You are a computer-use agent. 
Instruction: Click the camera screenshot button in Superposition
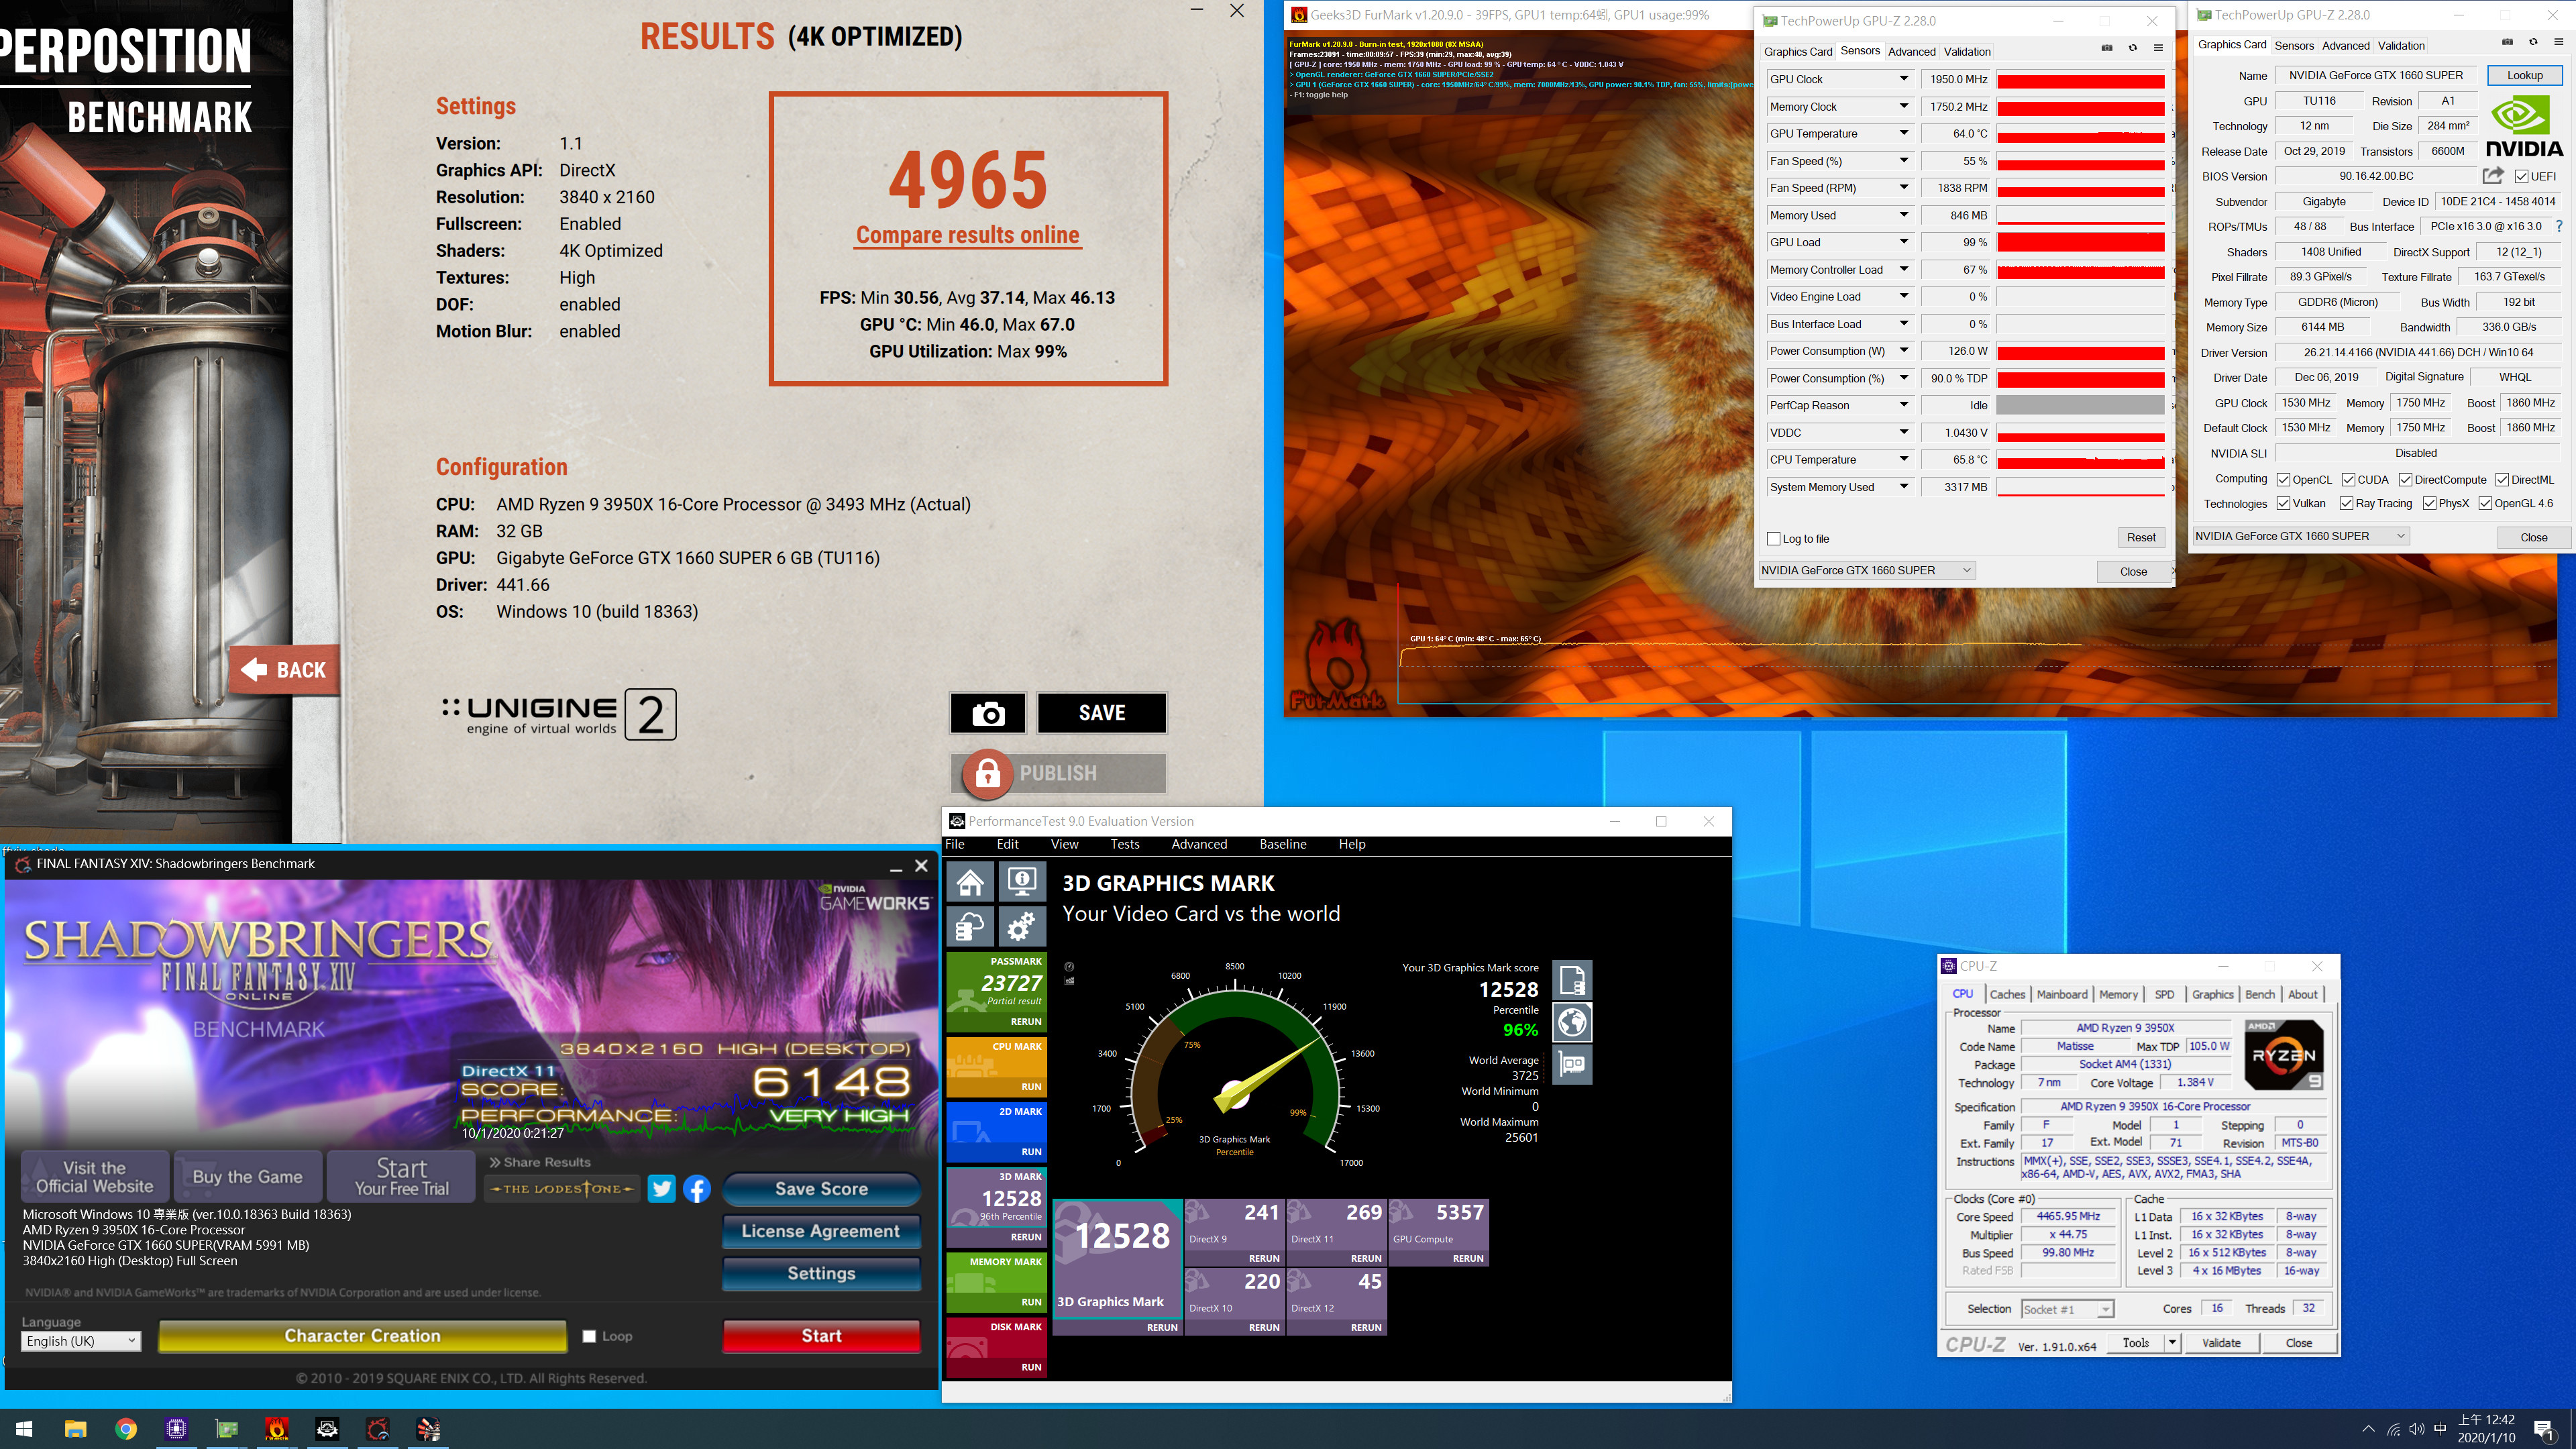tap(988, 713)
